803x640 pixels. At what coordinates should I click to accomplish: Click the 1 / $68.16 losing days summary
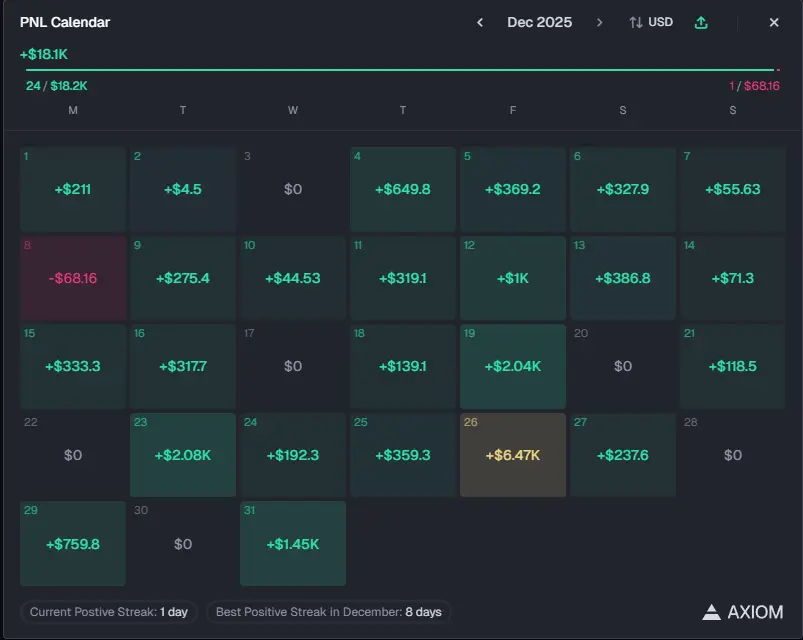(754, 86)
